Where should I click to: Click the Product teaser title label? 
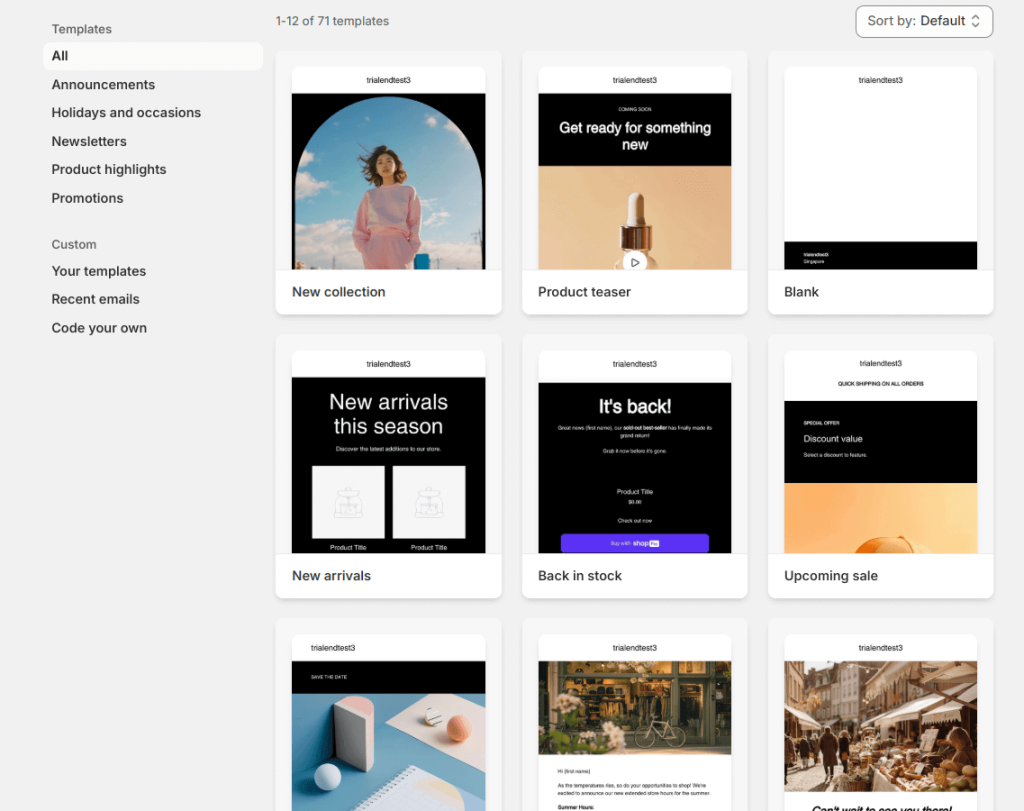pos(584,292)
